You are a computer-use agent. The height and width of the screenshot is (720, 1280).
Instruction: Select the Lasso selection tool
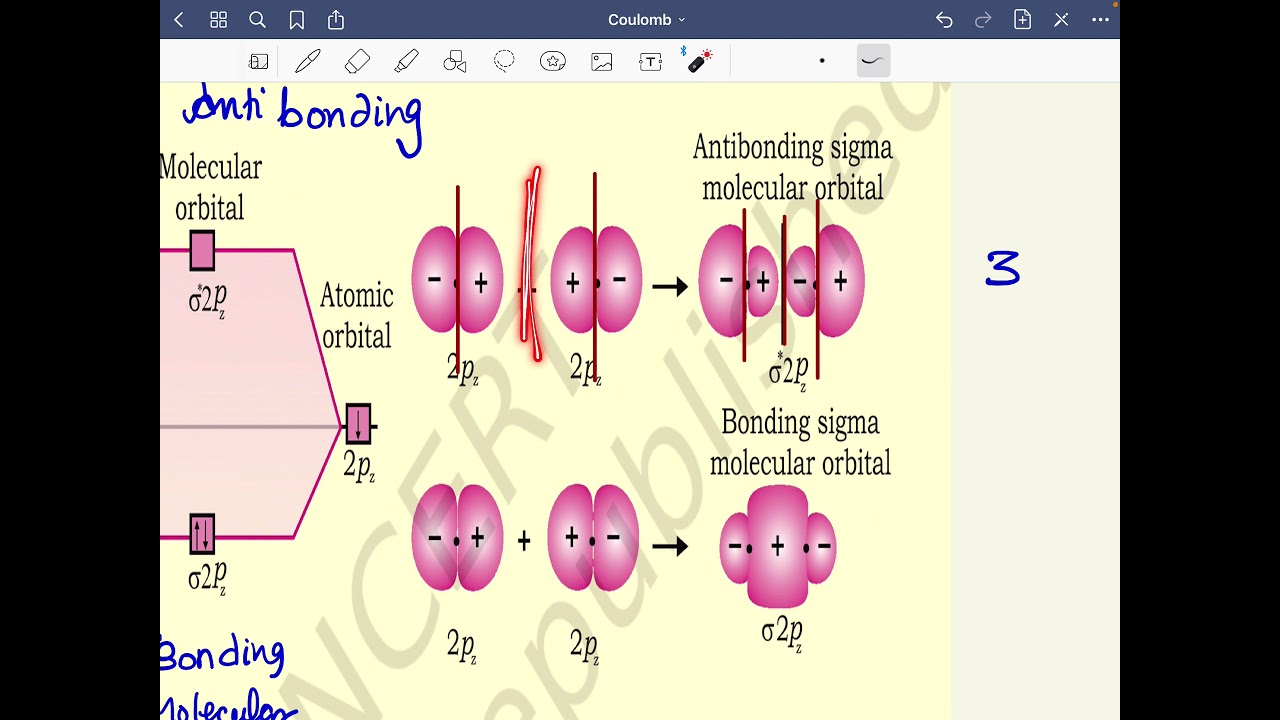click(504, 62)
